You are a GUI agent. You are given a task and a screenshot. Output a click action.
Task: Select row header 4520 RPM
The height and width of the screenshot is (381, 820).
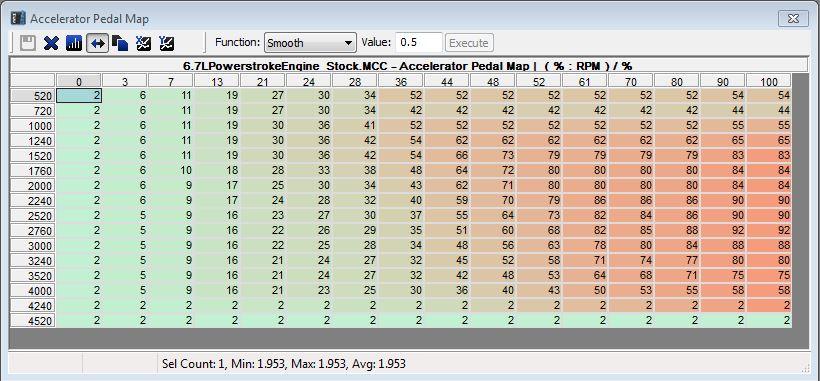pyautogui.click(x=32, y=321)
